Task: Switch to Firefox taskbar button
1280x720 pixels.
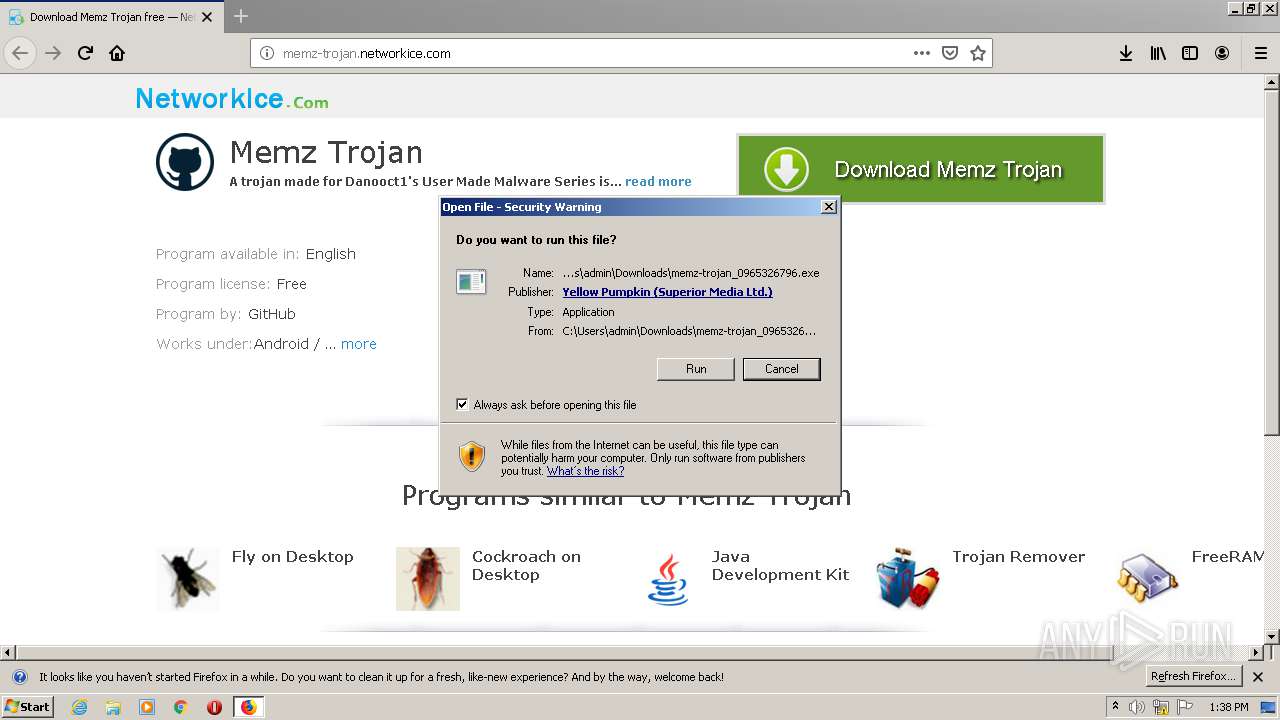Action: click(x=248, y=707)
